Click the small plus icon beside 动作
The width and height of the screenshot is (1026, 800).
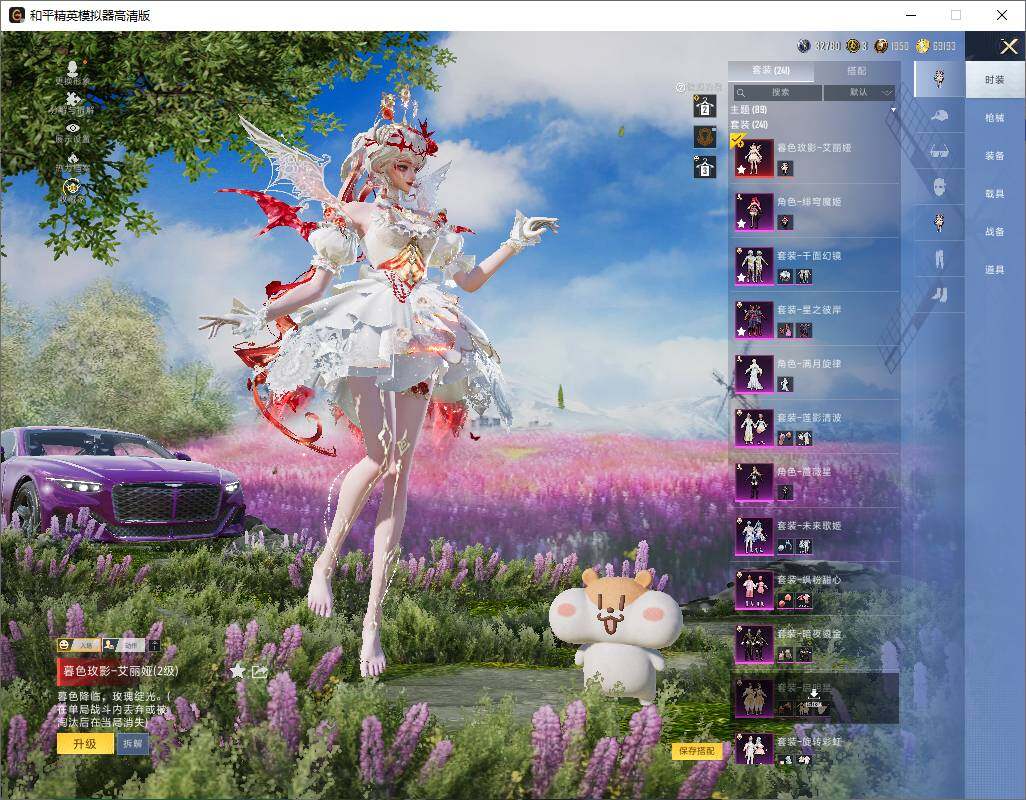154,645
